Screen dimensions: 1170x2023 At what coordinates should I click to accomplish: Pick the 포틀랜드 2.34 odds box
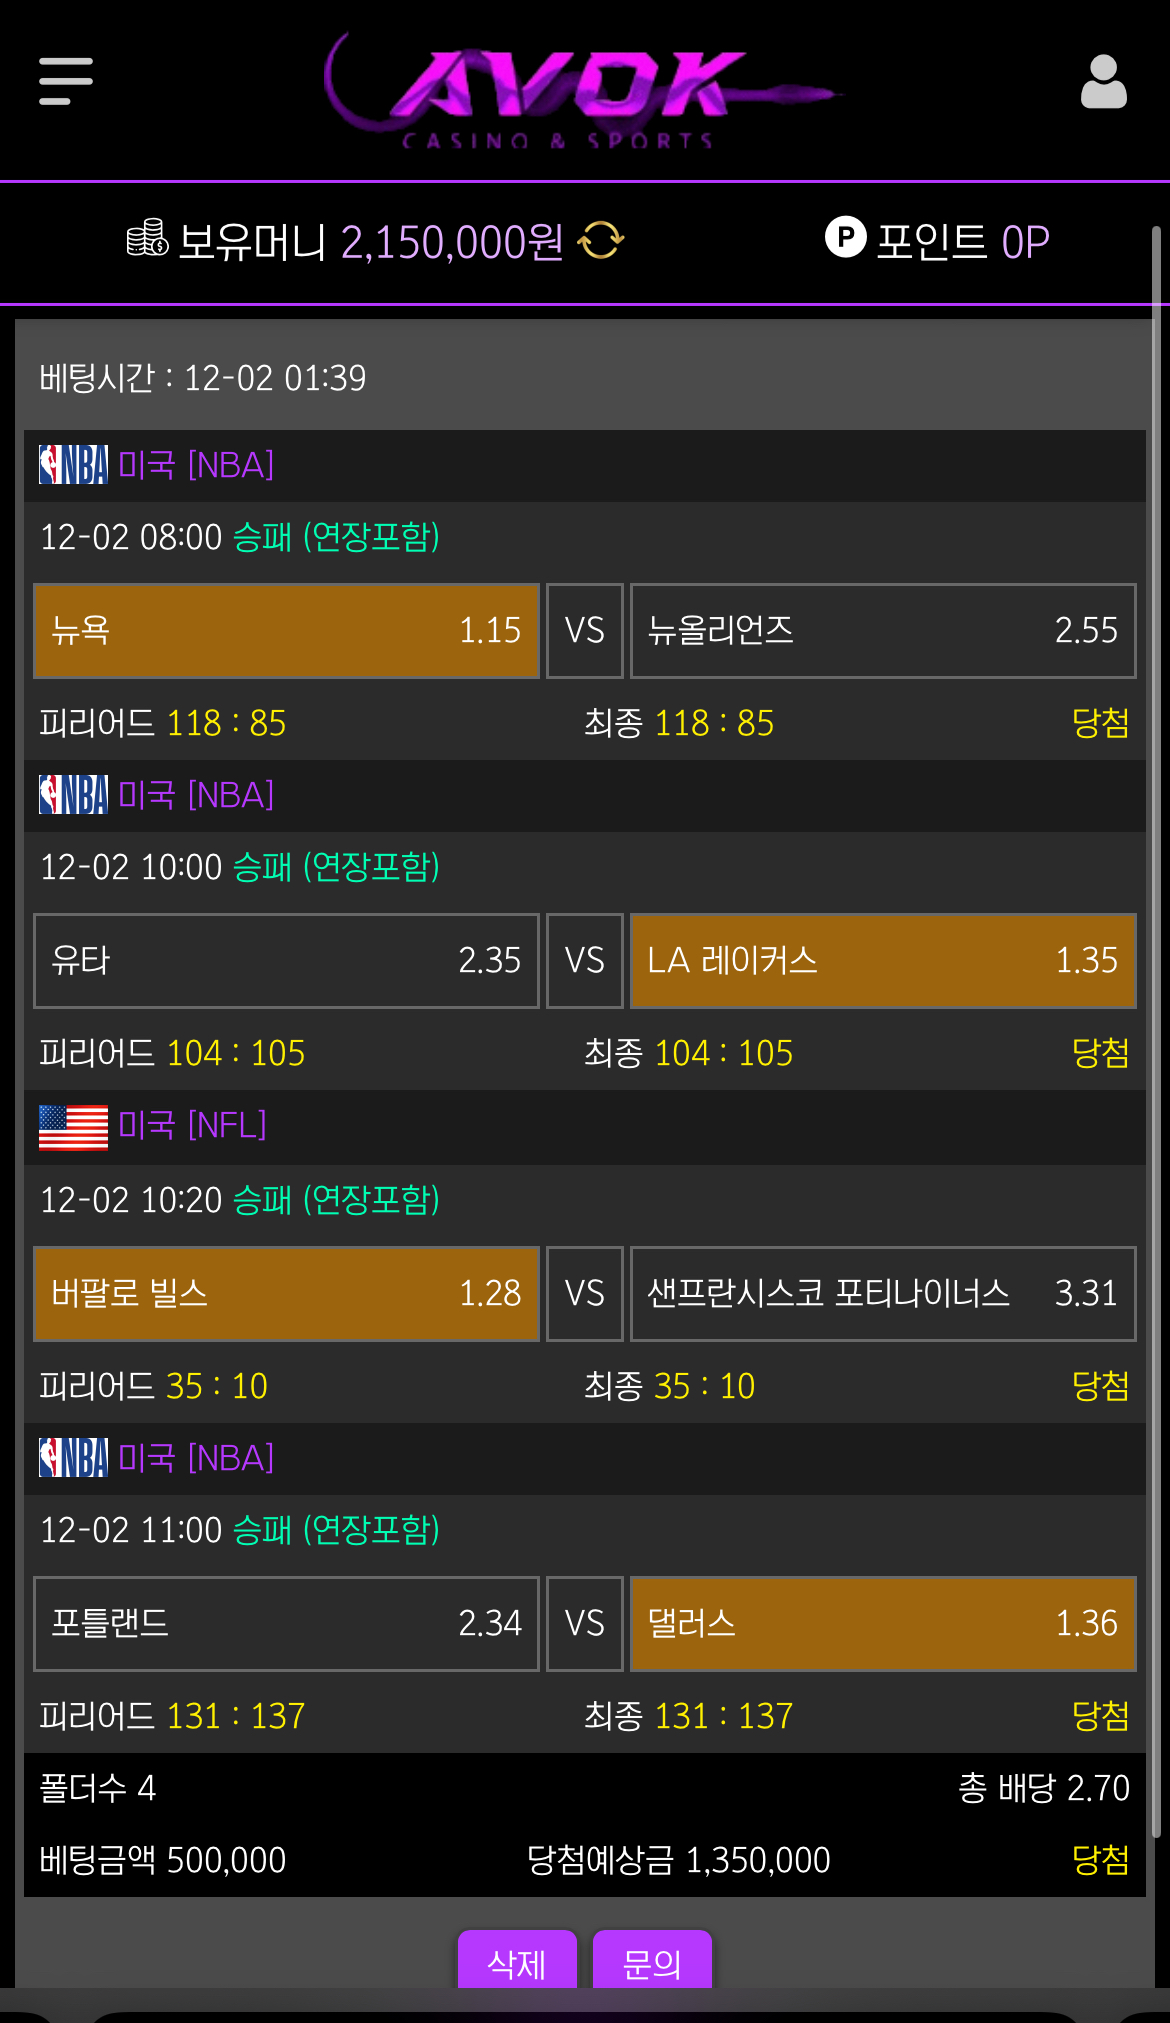(x=286, y=1624)
